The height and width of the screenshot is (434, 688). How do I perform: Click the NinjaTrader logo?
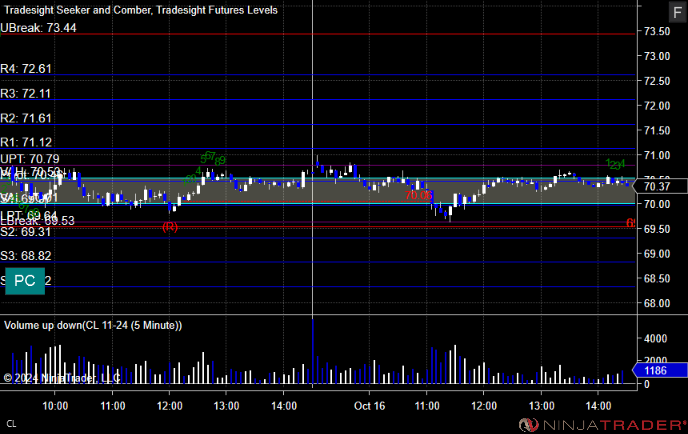click(x=602, y=425)
